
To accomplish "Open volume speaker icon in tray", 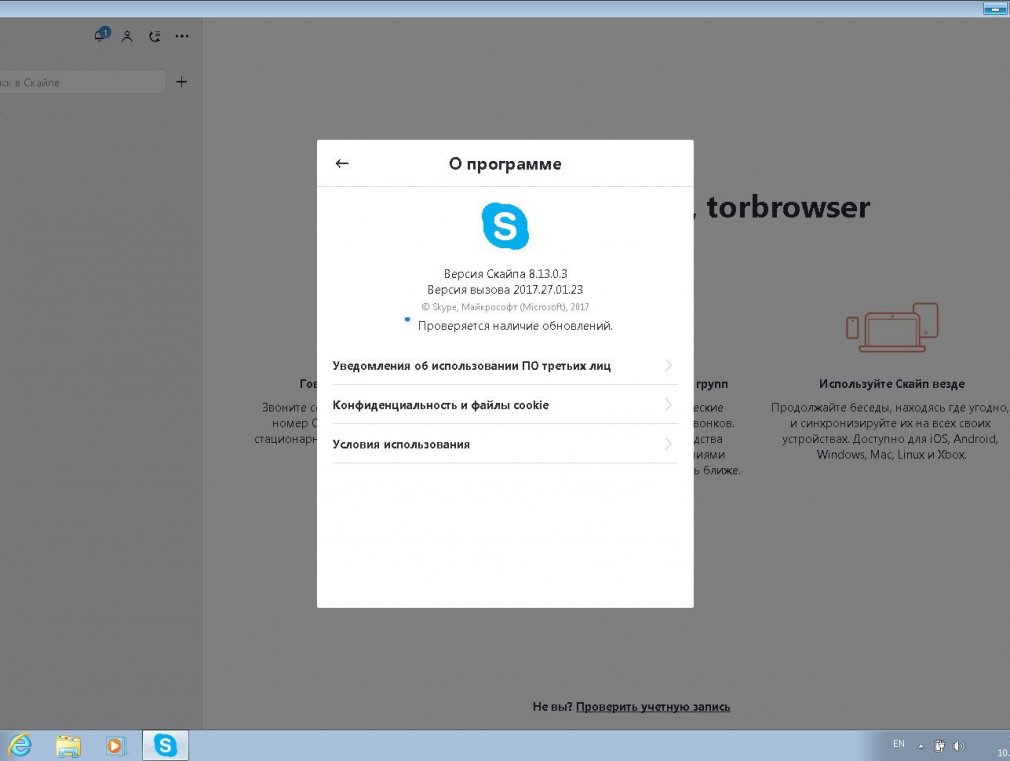I will click(x=959, y=746).
